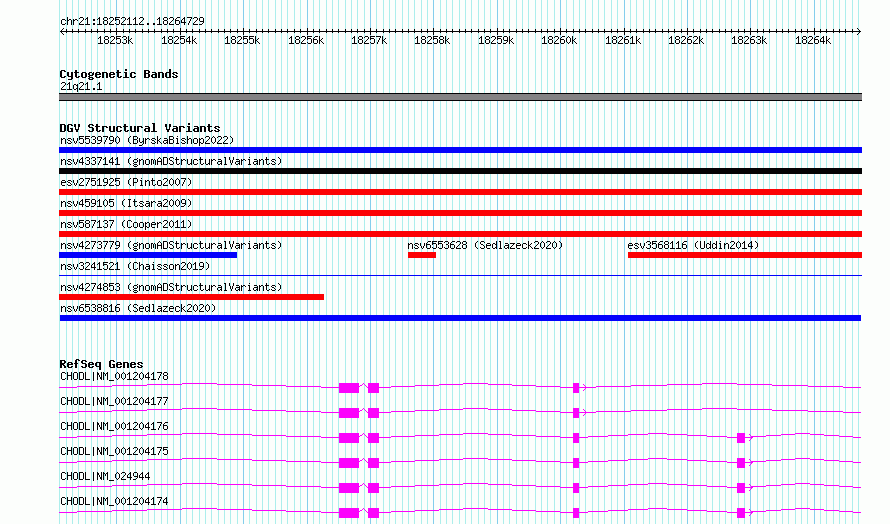
Task: Click the nsv3241521 (Chaisson2019) label
Action: click(x=135, y=266)
